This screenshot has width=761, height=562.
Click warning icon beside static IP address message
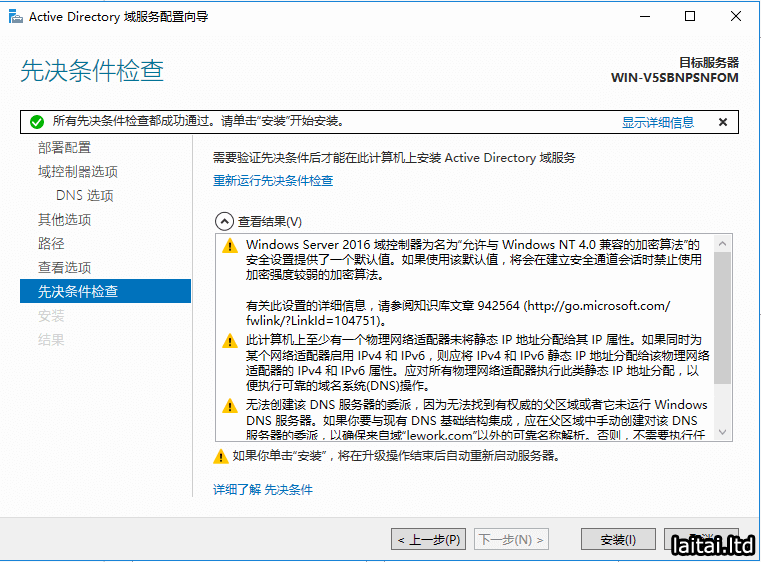pos(230,342)
